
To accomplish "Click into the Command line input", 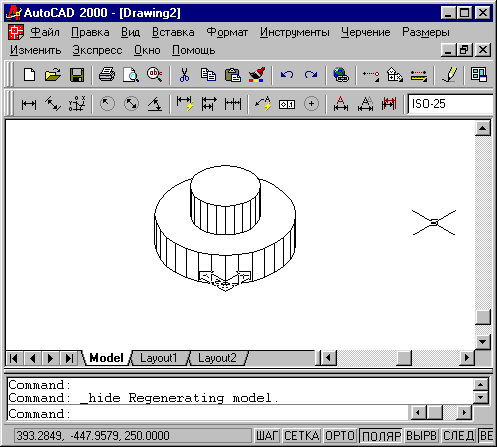I will [x=208, y=414].
